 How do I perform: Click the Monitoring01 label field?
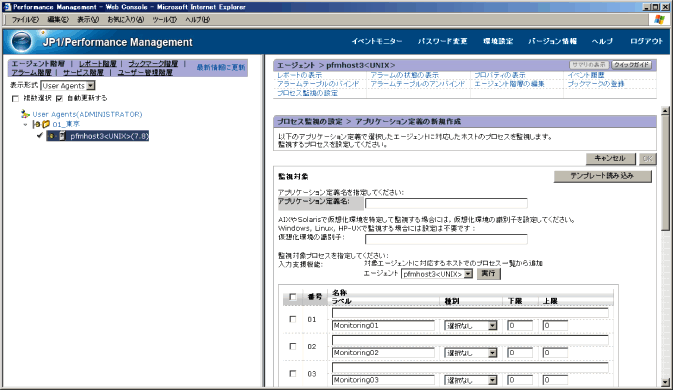383,326
